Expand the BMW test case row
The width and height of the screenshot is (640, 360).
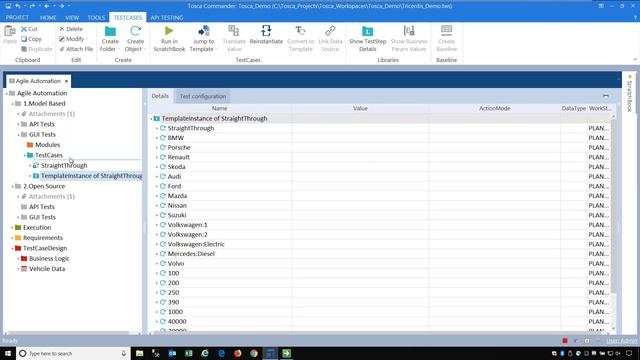[x=157, y=138]
